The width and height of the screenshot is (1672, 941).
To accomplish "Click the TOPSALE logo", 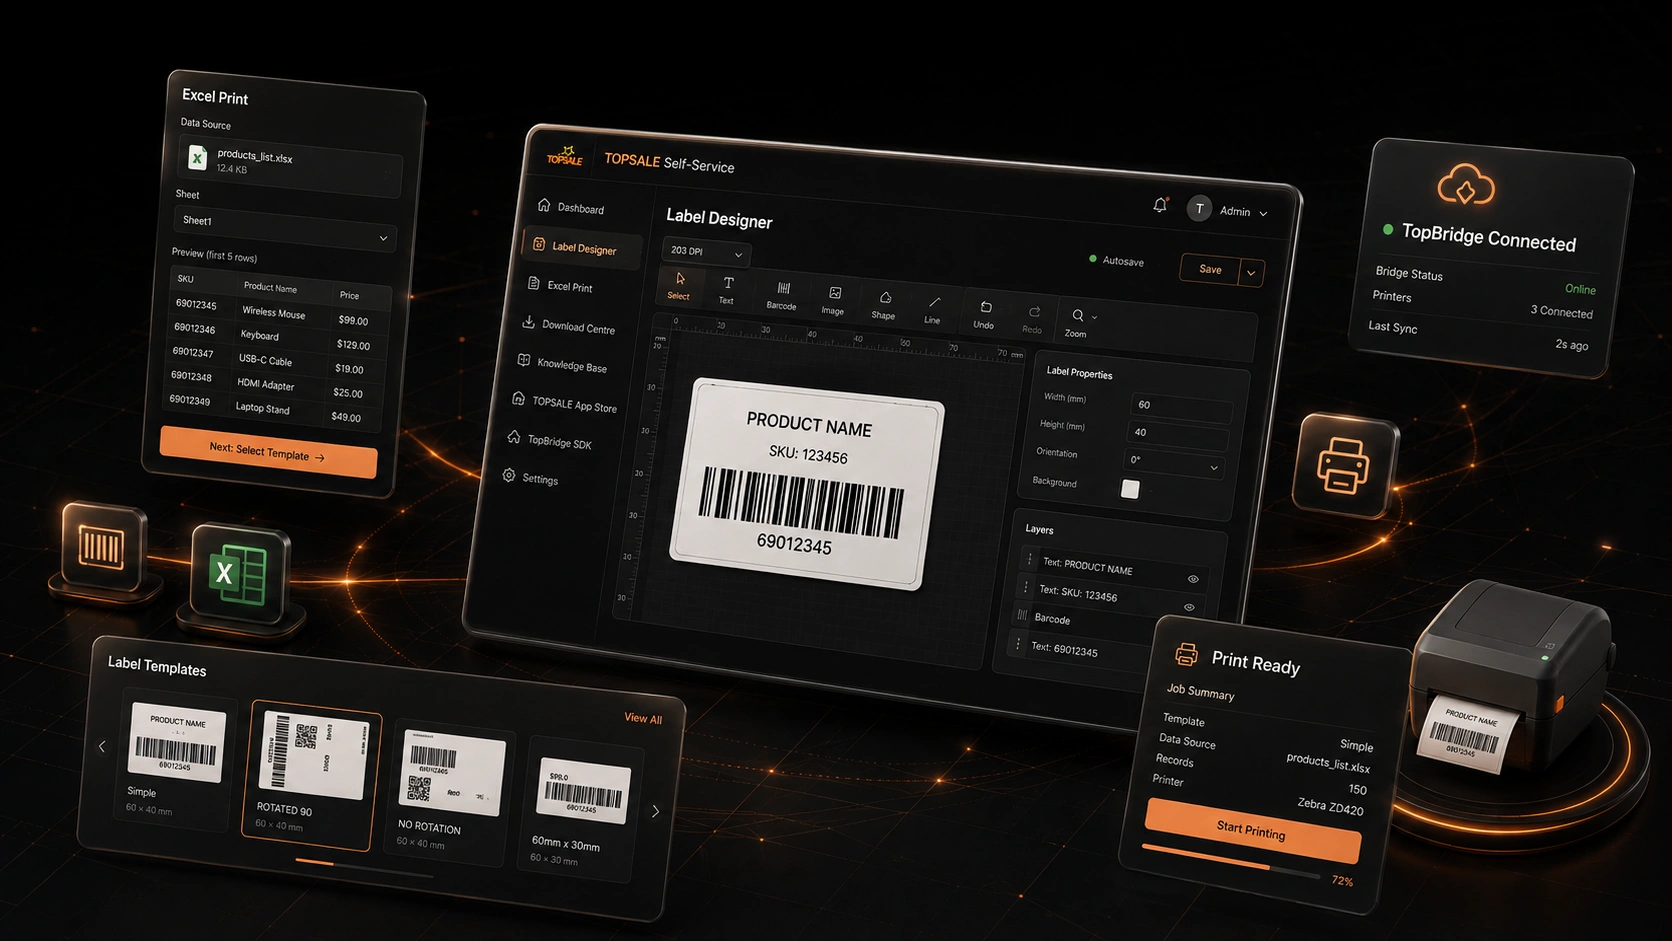I will click(x=565, y=156).
